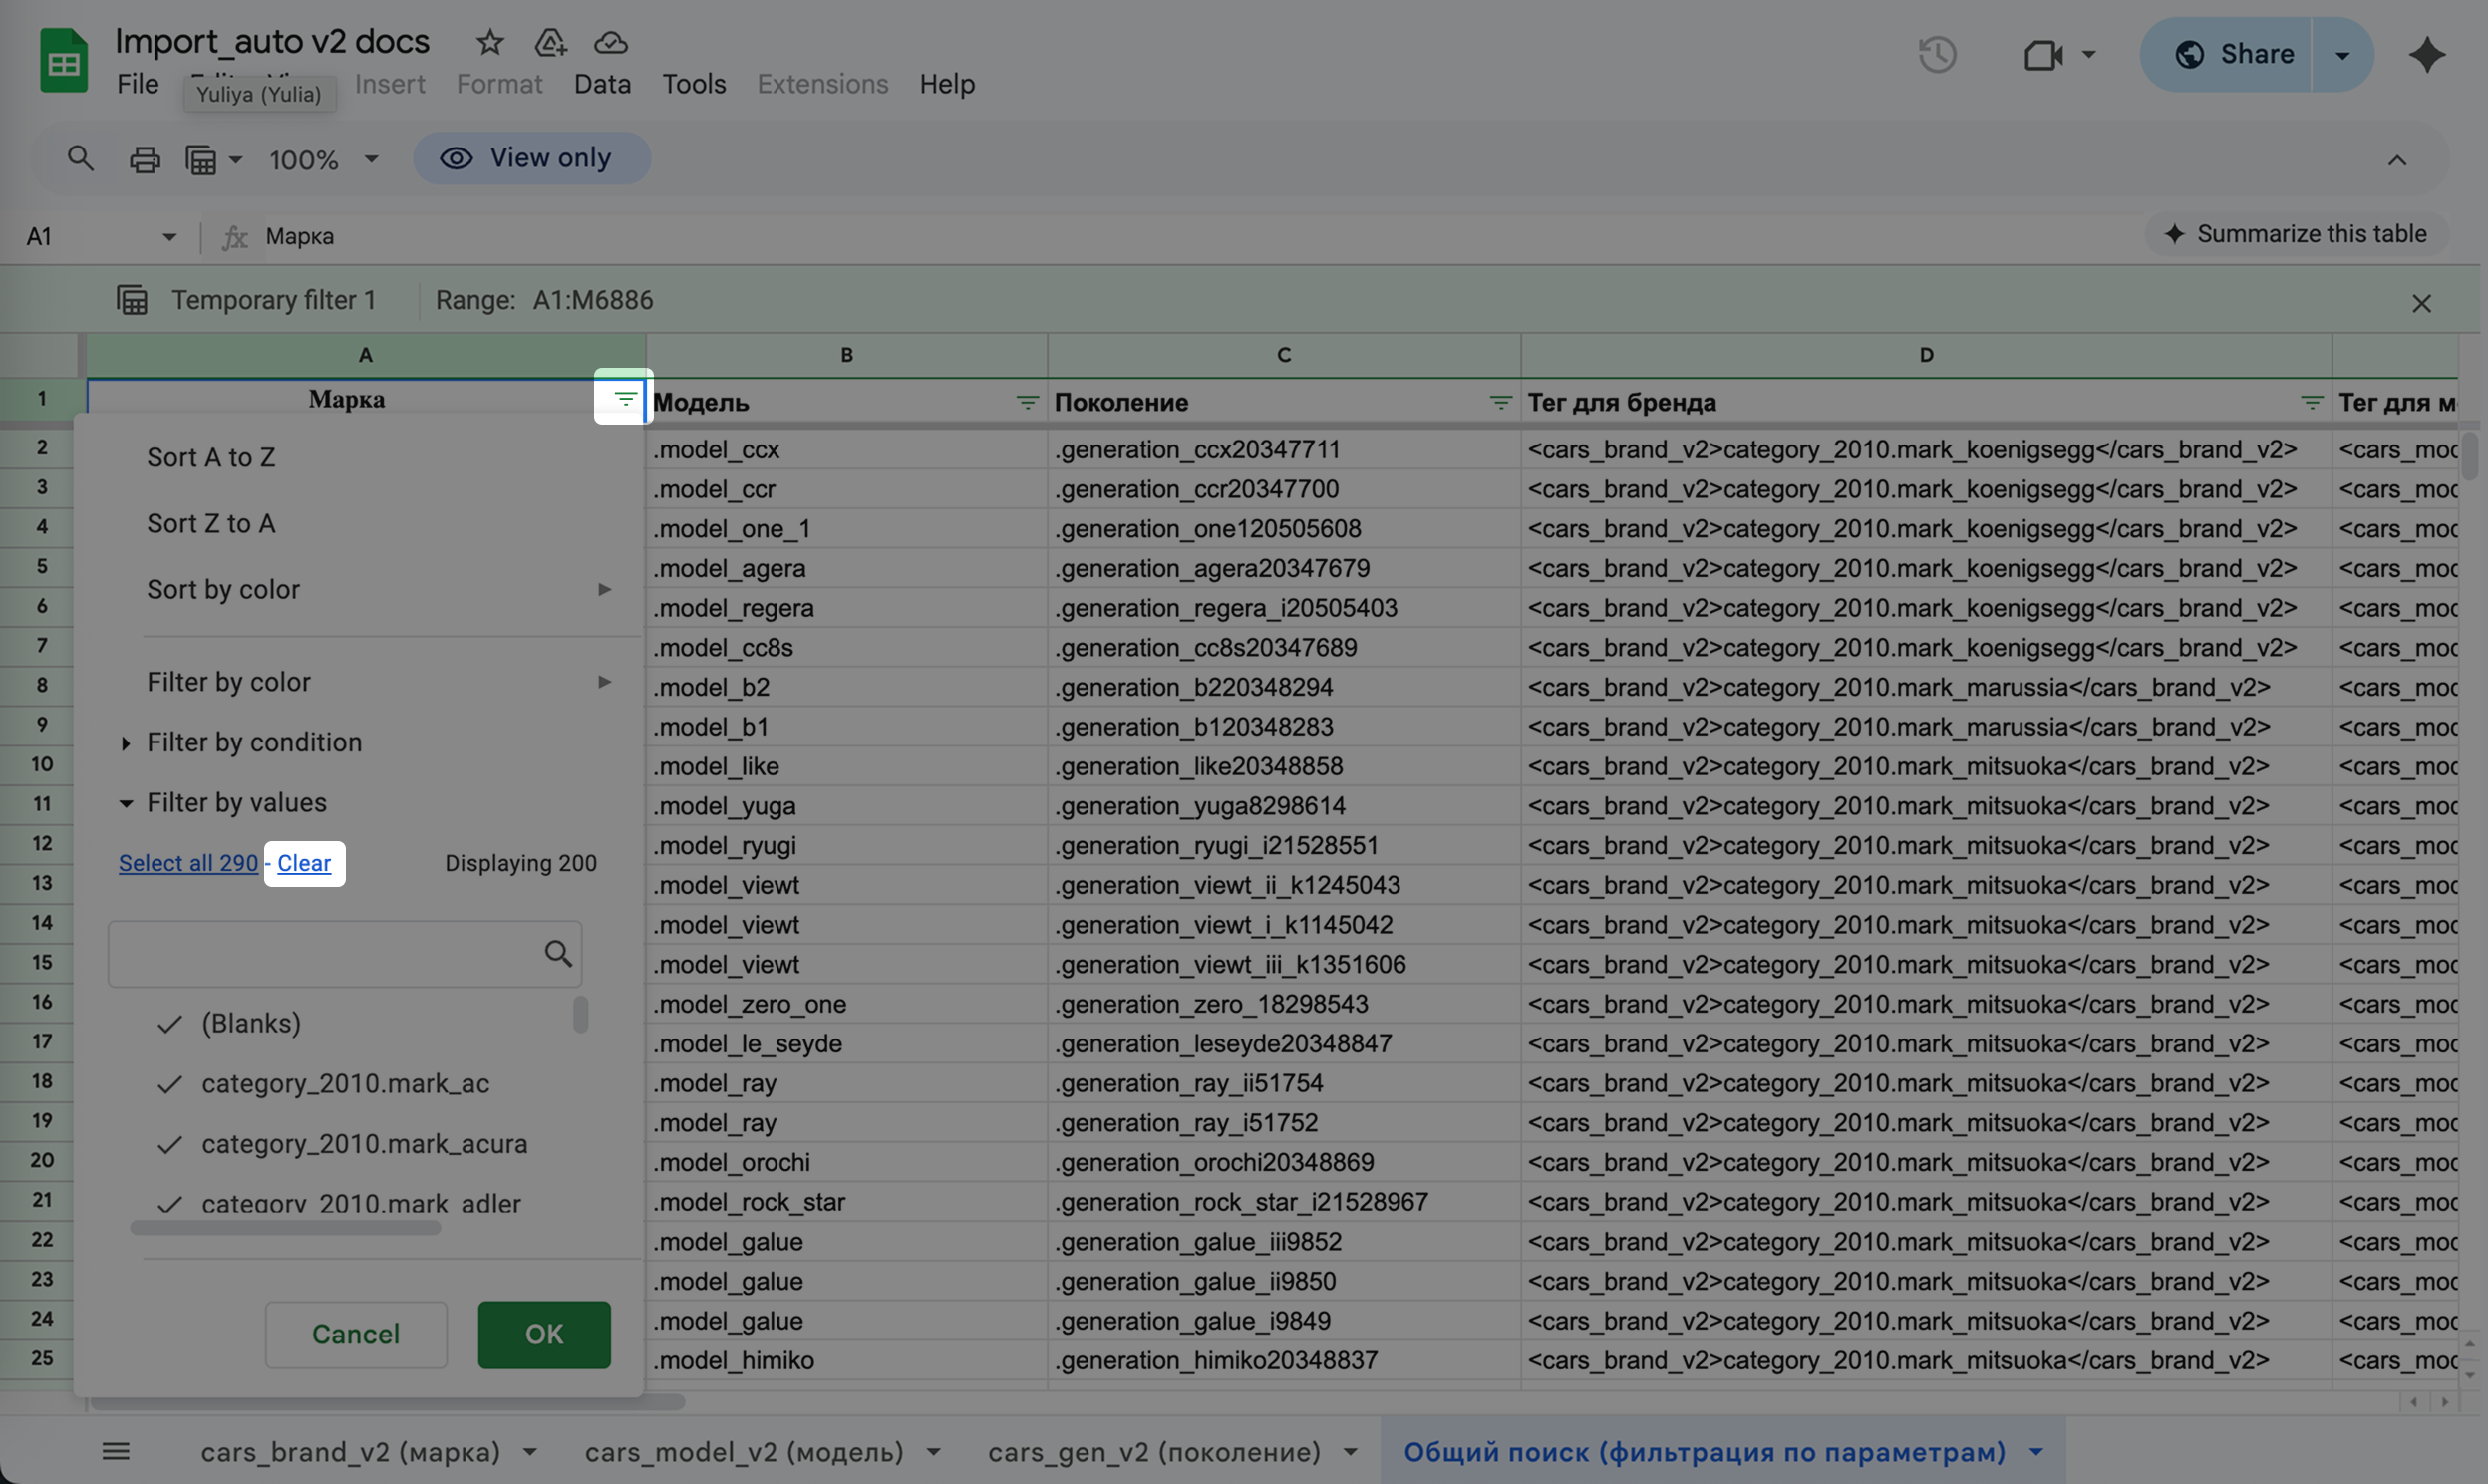Viewport: 2488px width, 1484px height.
Task: Open the Share options dropdown arrow
Action: point(2341,54)
